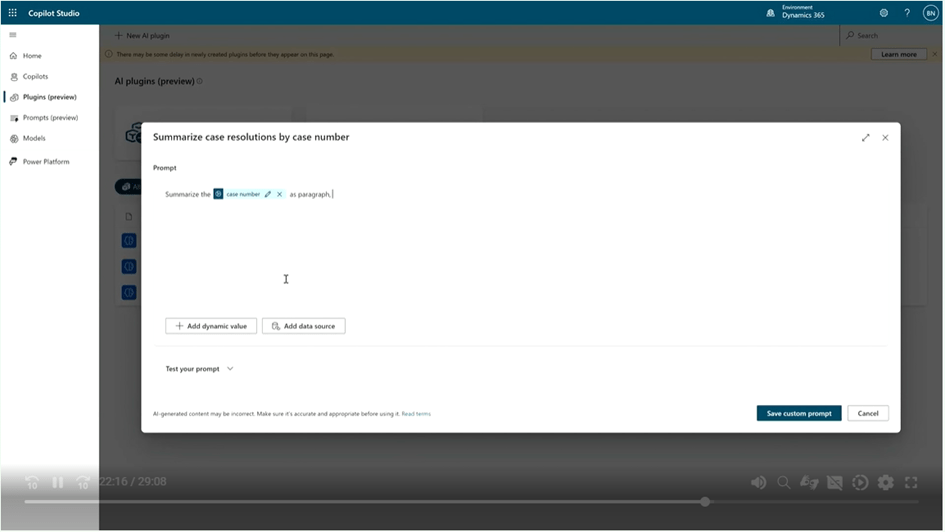945x532 pixels.
Task: Go to Copilots in the sidebar
Action: click(35, 76)
